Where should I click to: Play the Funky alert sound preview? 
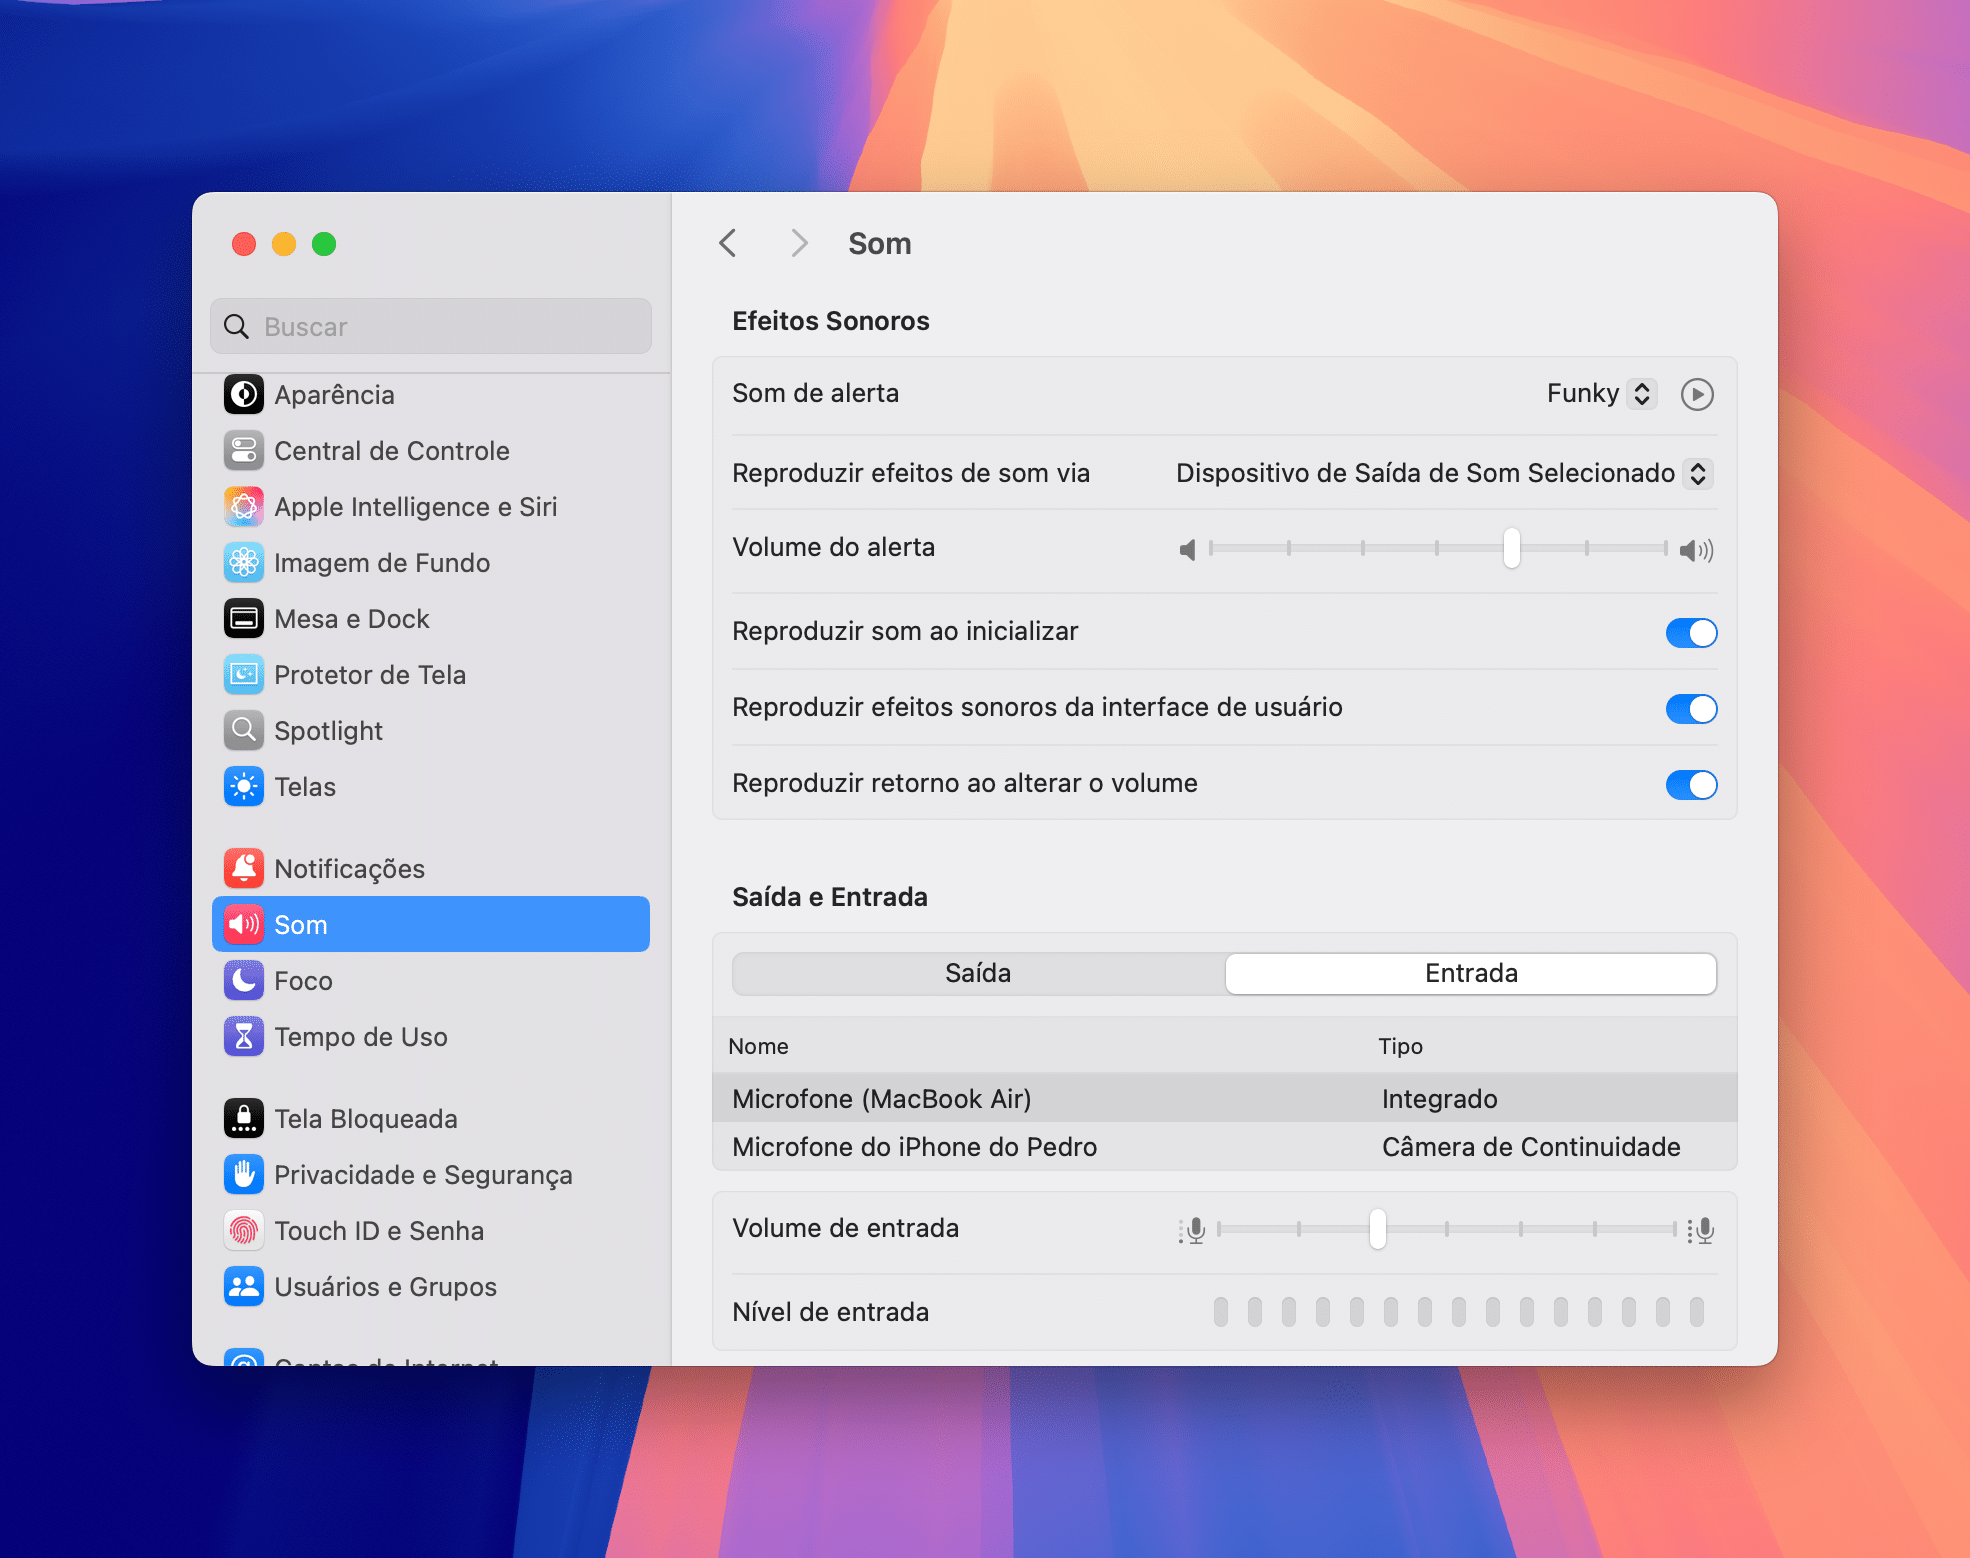1697,395
